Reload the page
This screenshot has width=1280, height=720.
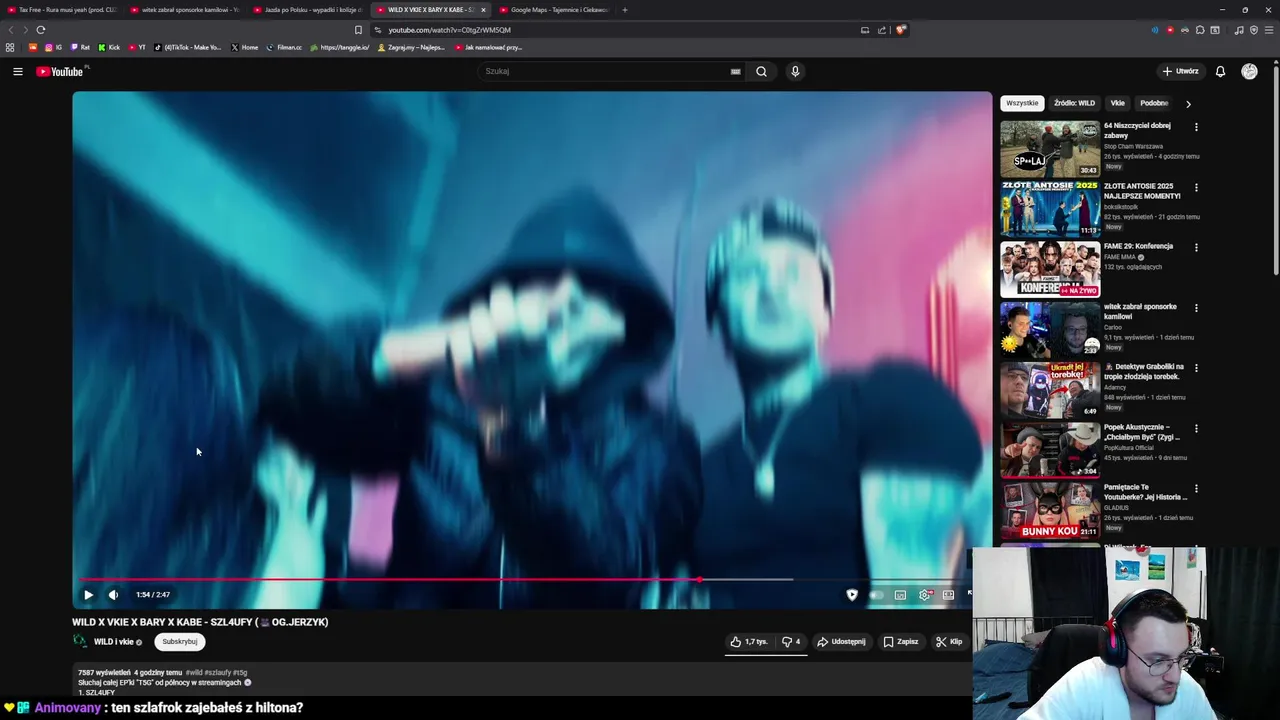tap(41, 30)
